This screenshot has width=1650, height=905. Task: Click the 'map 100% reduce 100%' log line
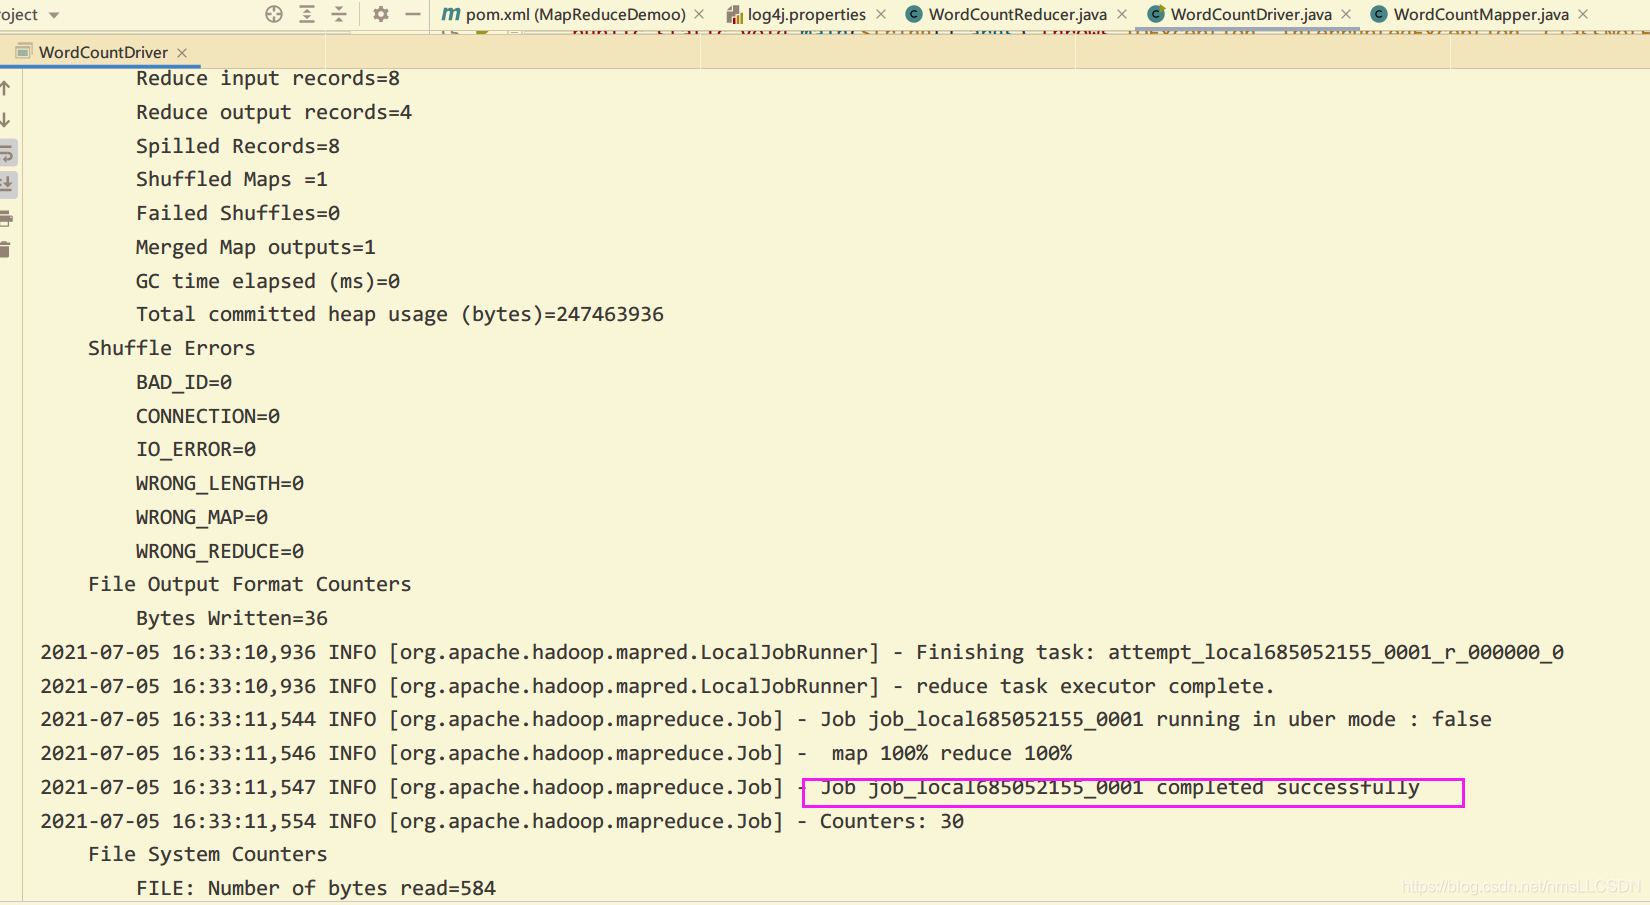(556, 754)
